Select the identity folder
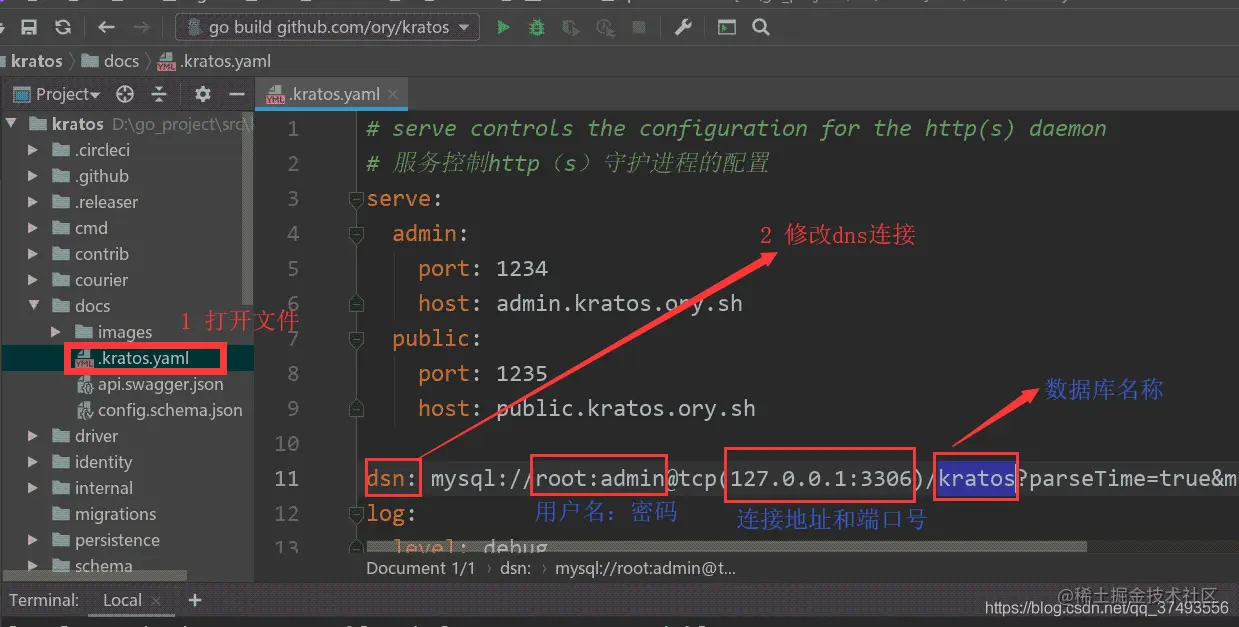1239x627 pixels. click(x=92, y=462)
